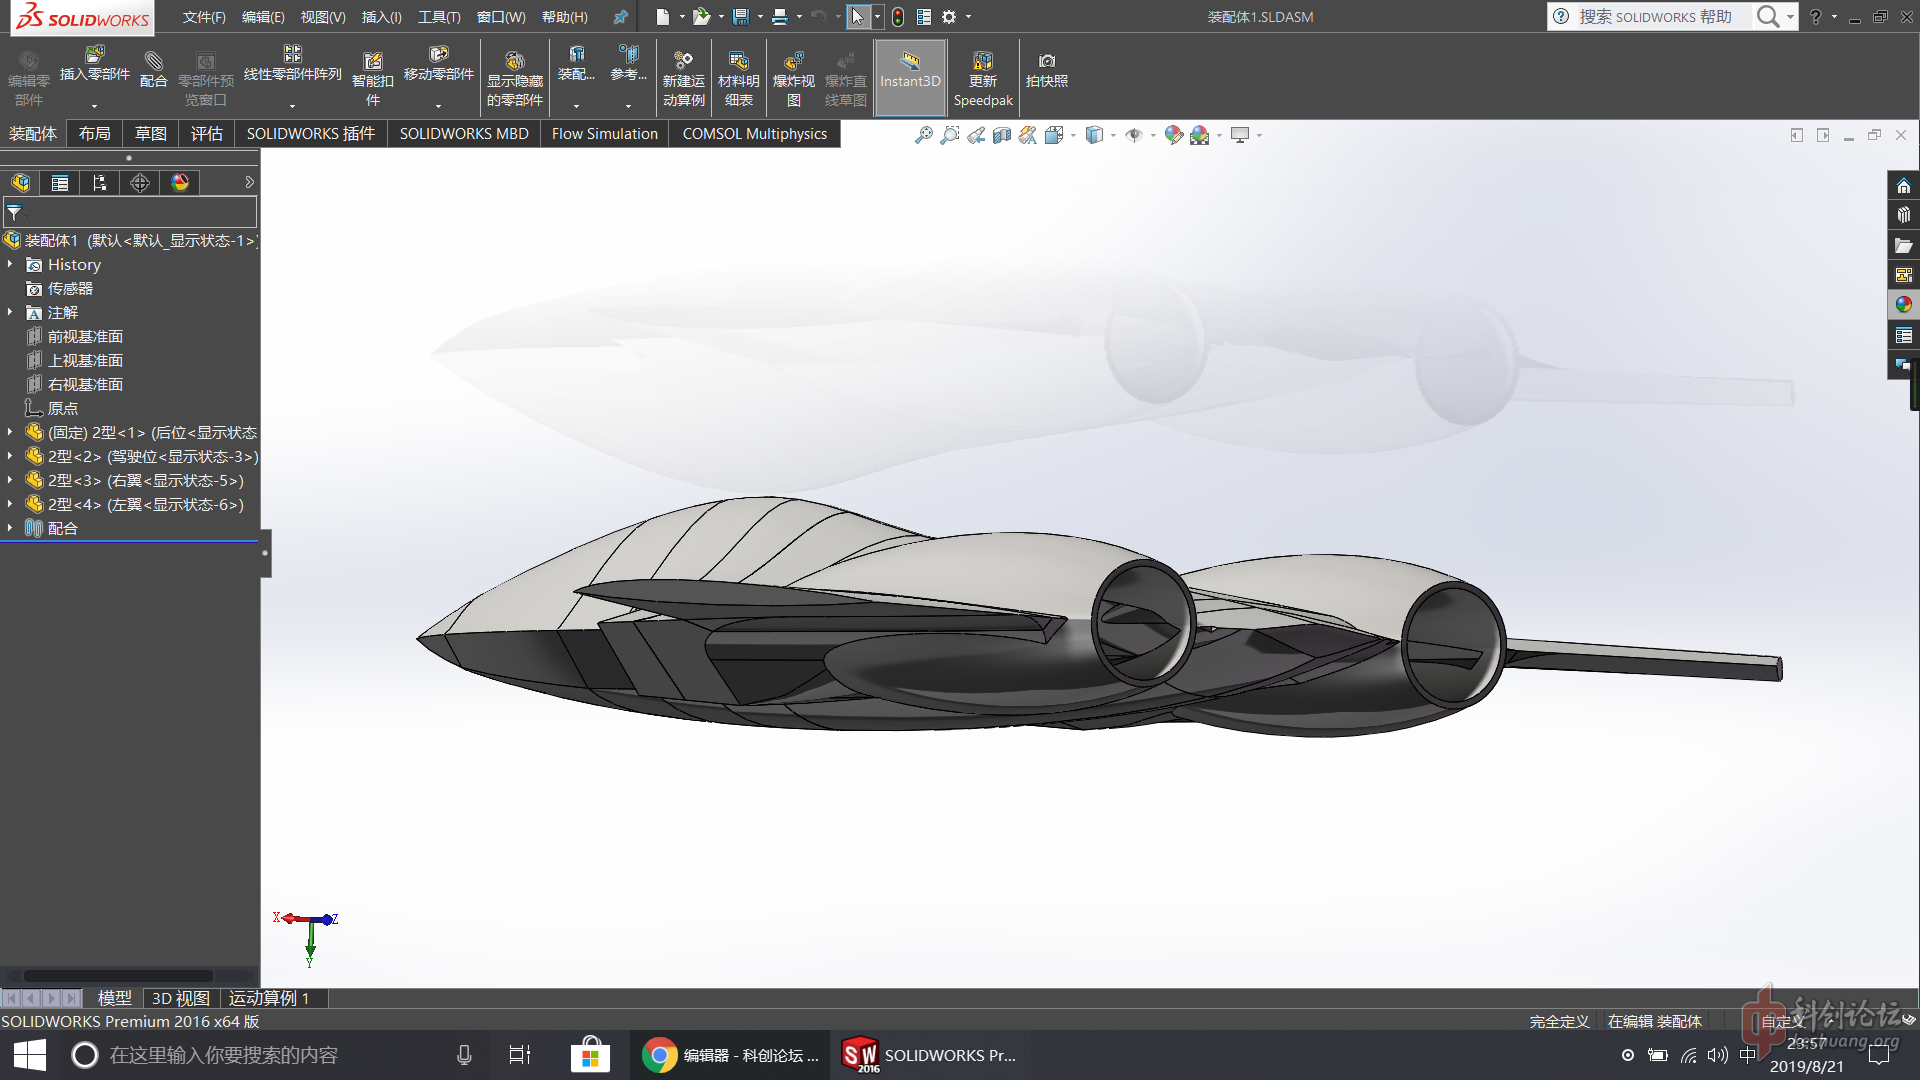Click the Edit Appearance color ball icon
This screenshot has height=1080, width=1920.
(x=1173, y=135)
